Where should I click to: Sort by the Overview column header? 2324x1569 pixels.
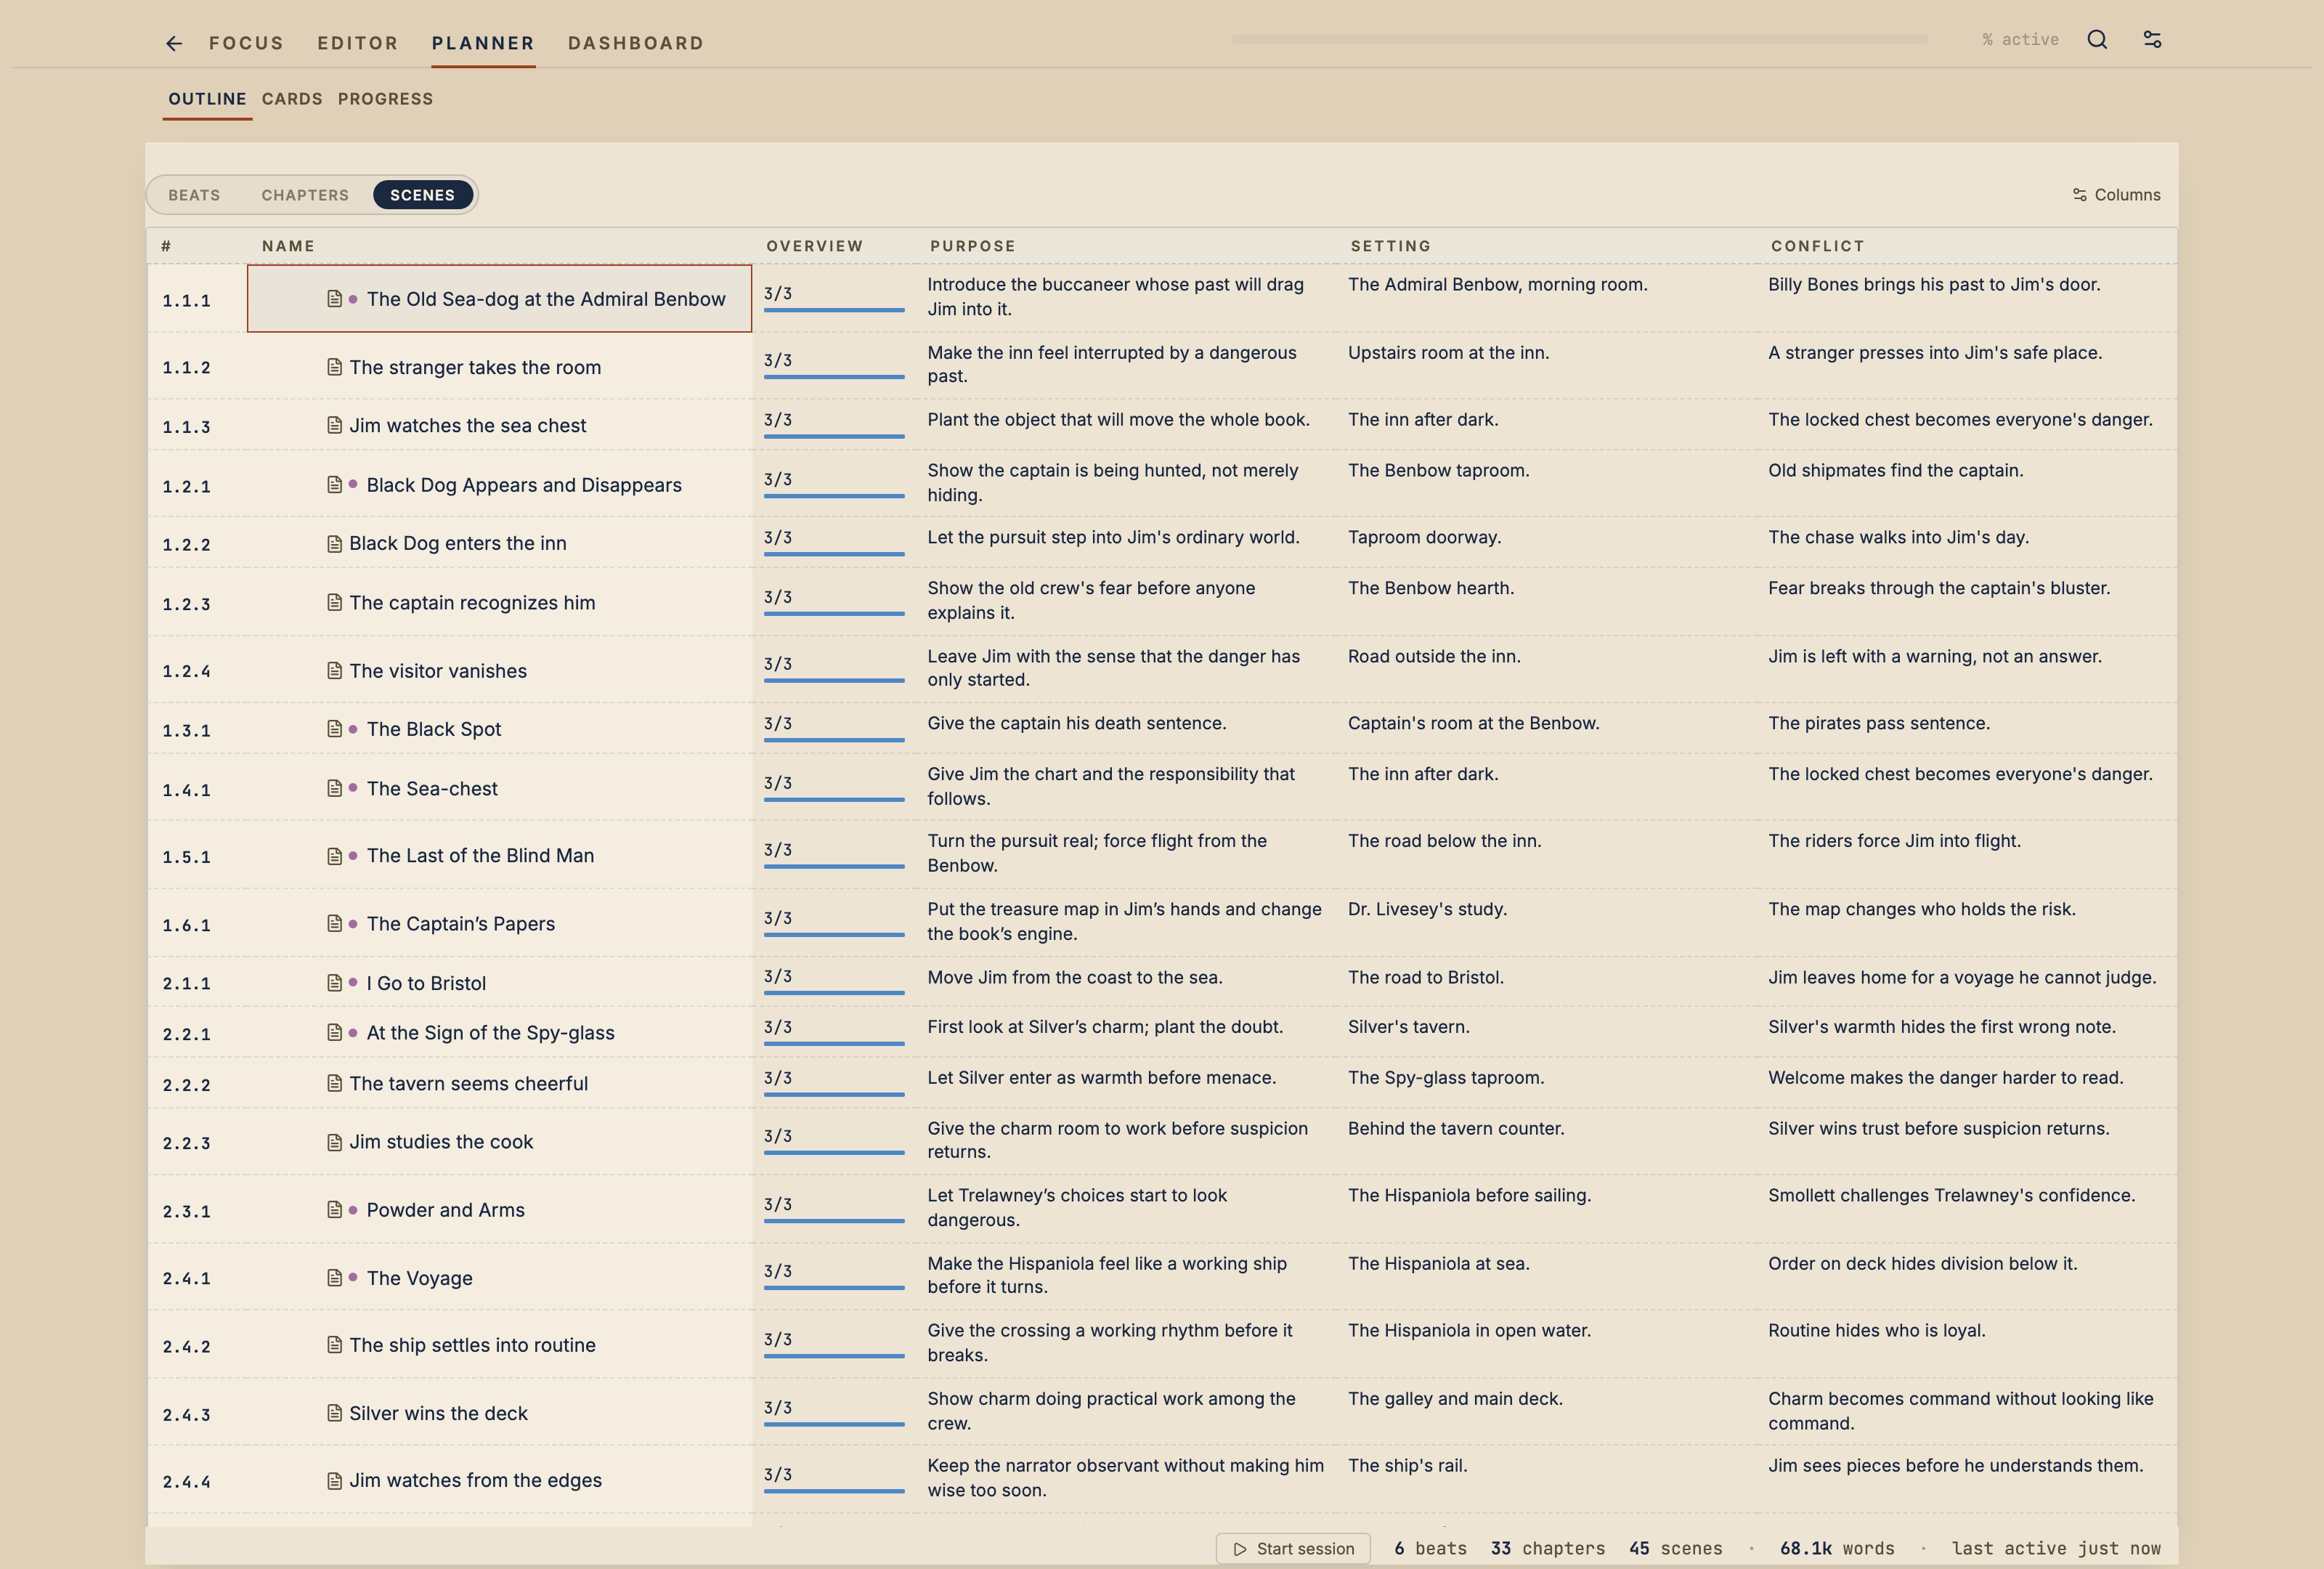(814, 246)
